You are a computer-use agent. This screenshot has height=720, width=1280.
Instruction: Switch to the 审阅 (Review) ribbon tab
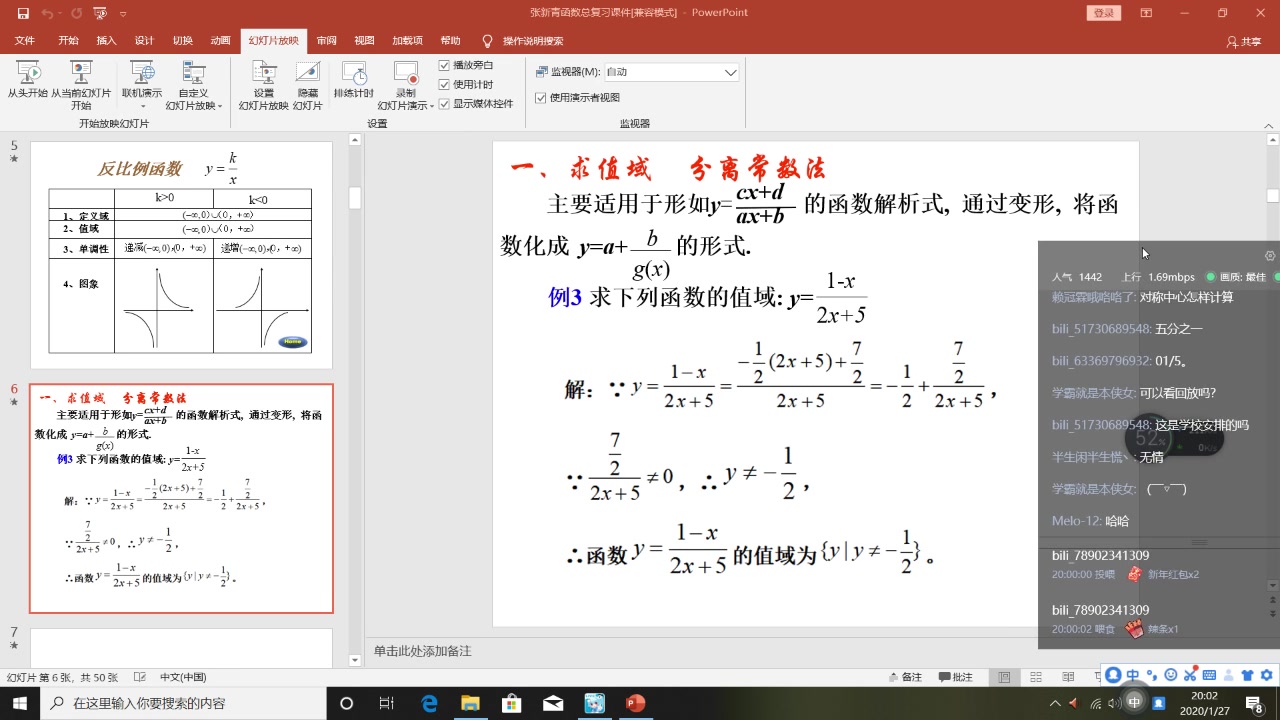(326, 41)
